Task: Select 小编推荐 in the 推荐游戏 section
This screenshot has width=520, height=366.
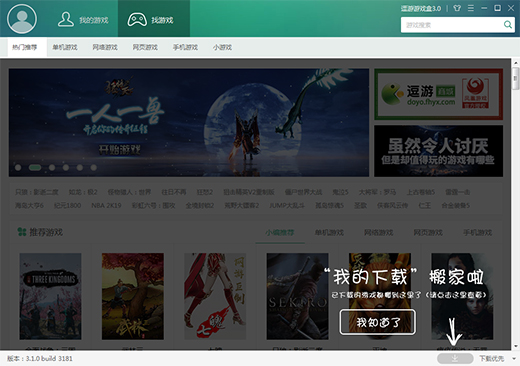Action: [x=280, y=232]
